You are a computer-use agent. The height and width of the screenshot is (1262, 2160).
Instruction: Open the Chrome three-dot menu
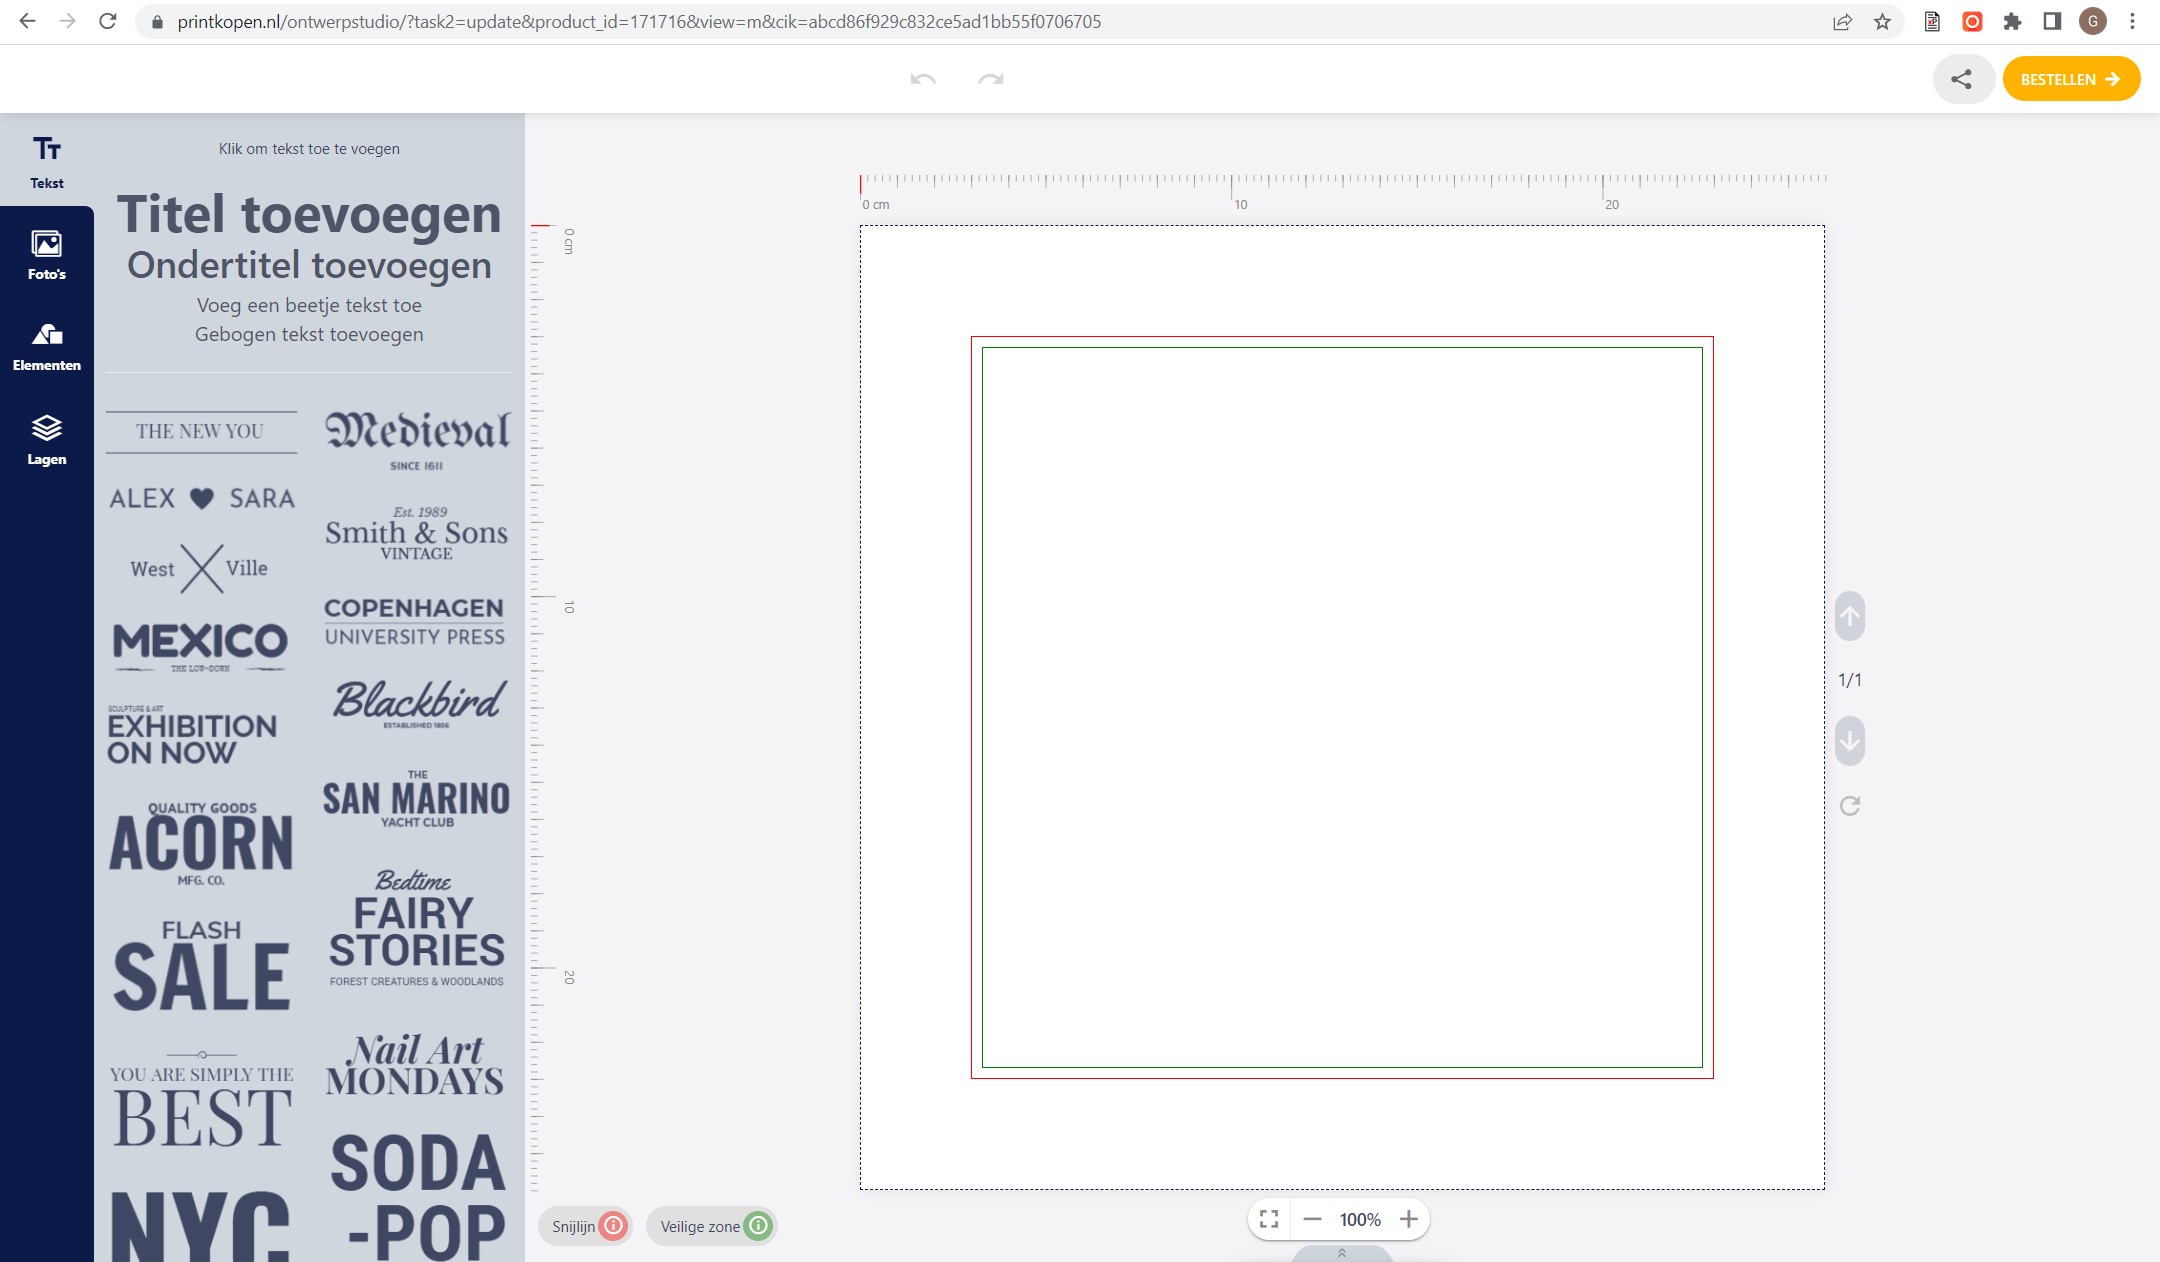click(x=2132, y=21)
